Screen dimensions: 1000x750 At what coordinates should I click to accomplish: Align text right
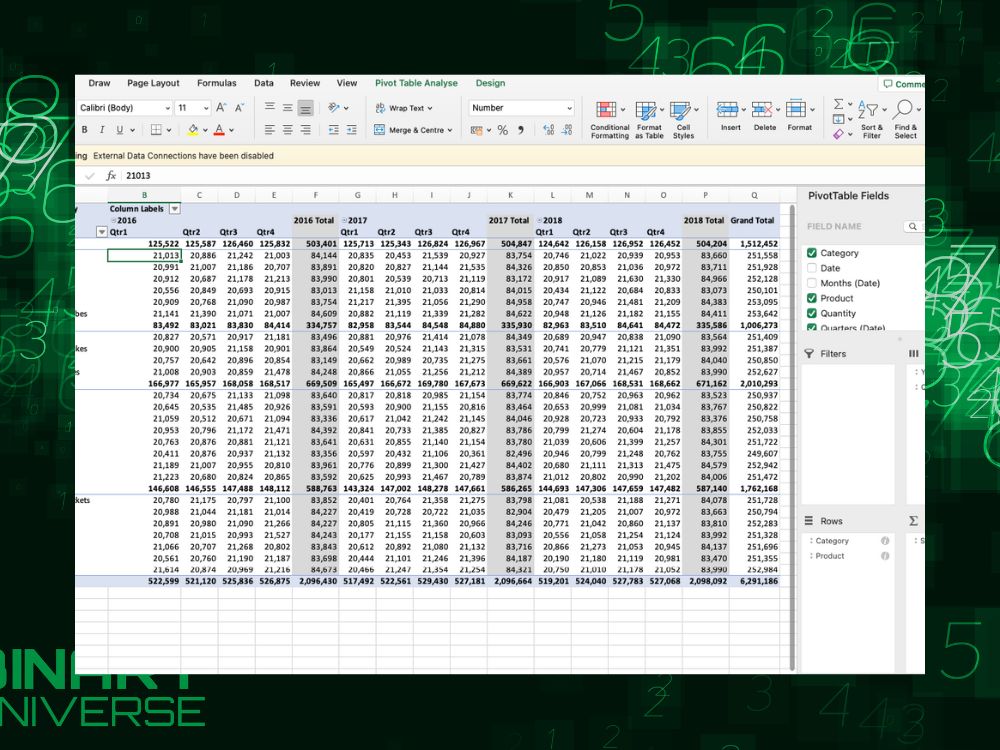point(305,129)
